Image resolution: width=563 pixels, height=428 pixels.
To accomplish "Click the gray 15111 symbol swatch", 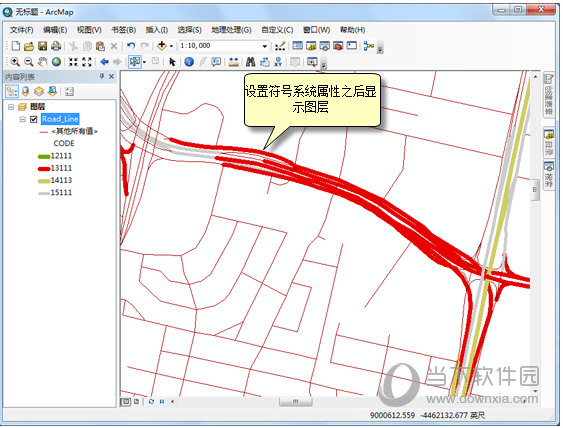I will (44, 193).
